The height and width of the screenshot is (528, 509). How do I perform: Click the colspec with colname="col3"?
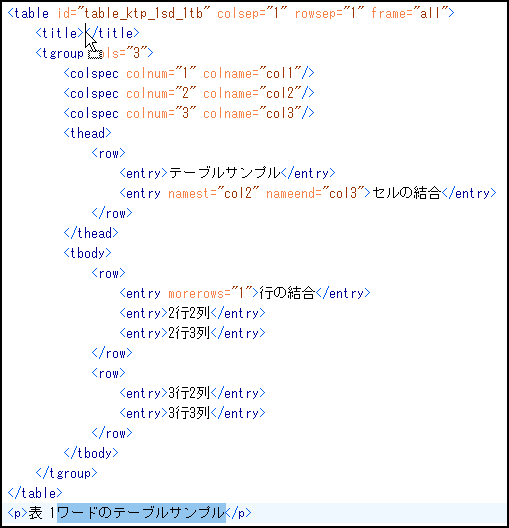point(189,113)
